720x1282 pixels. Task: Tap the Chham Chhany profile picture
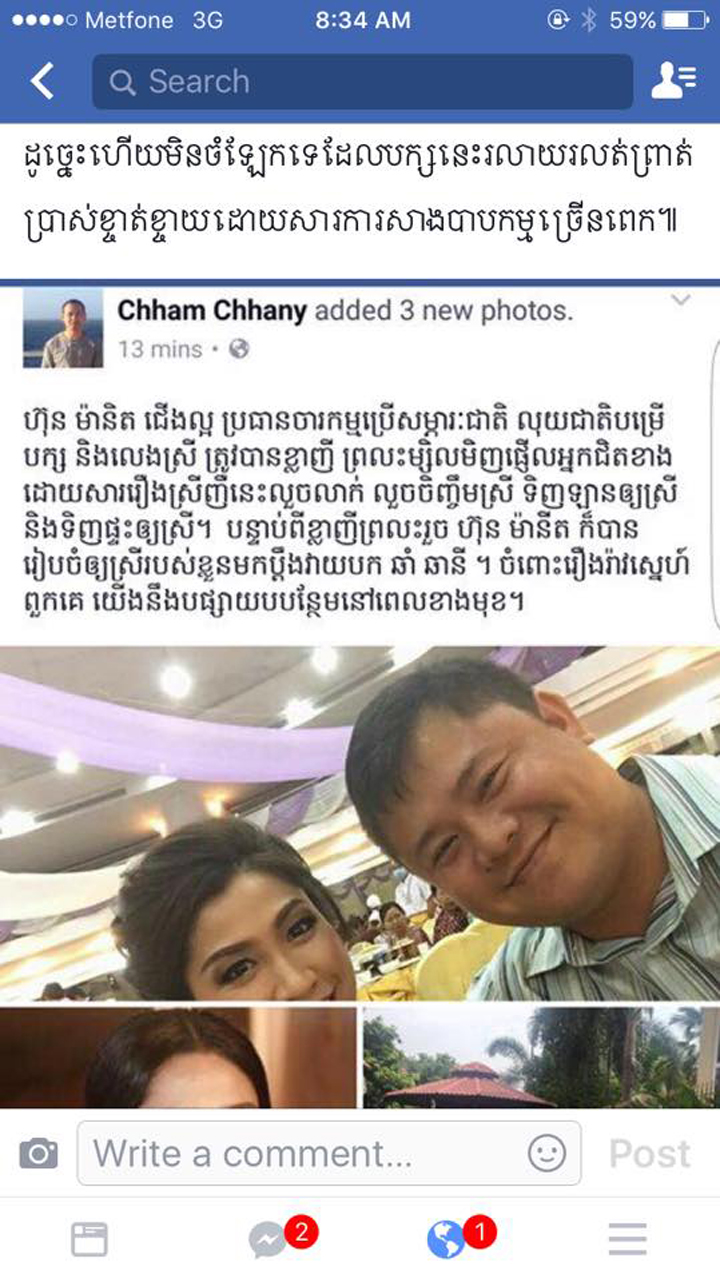coord(63,329)
